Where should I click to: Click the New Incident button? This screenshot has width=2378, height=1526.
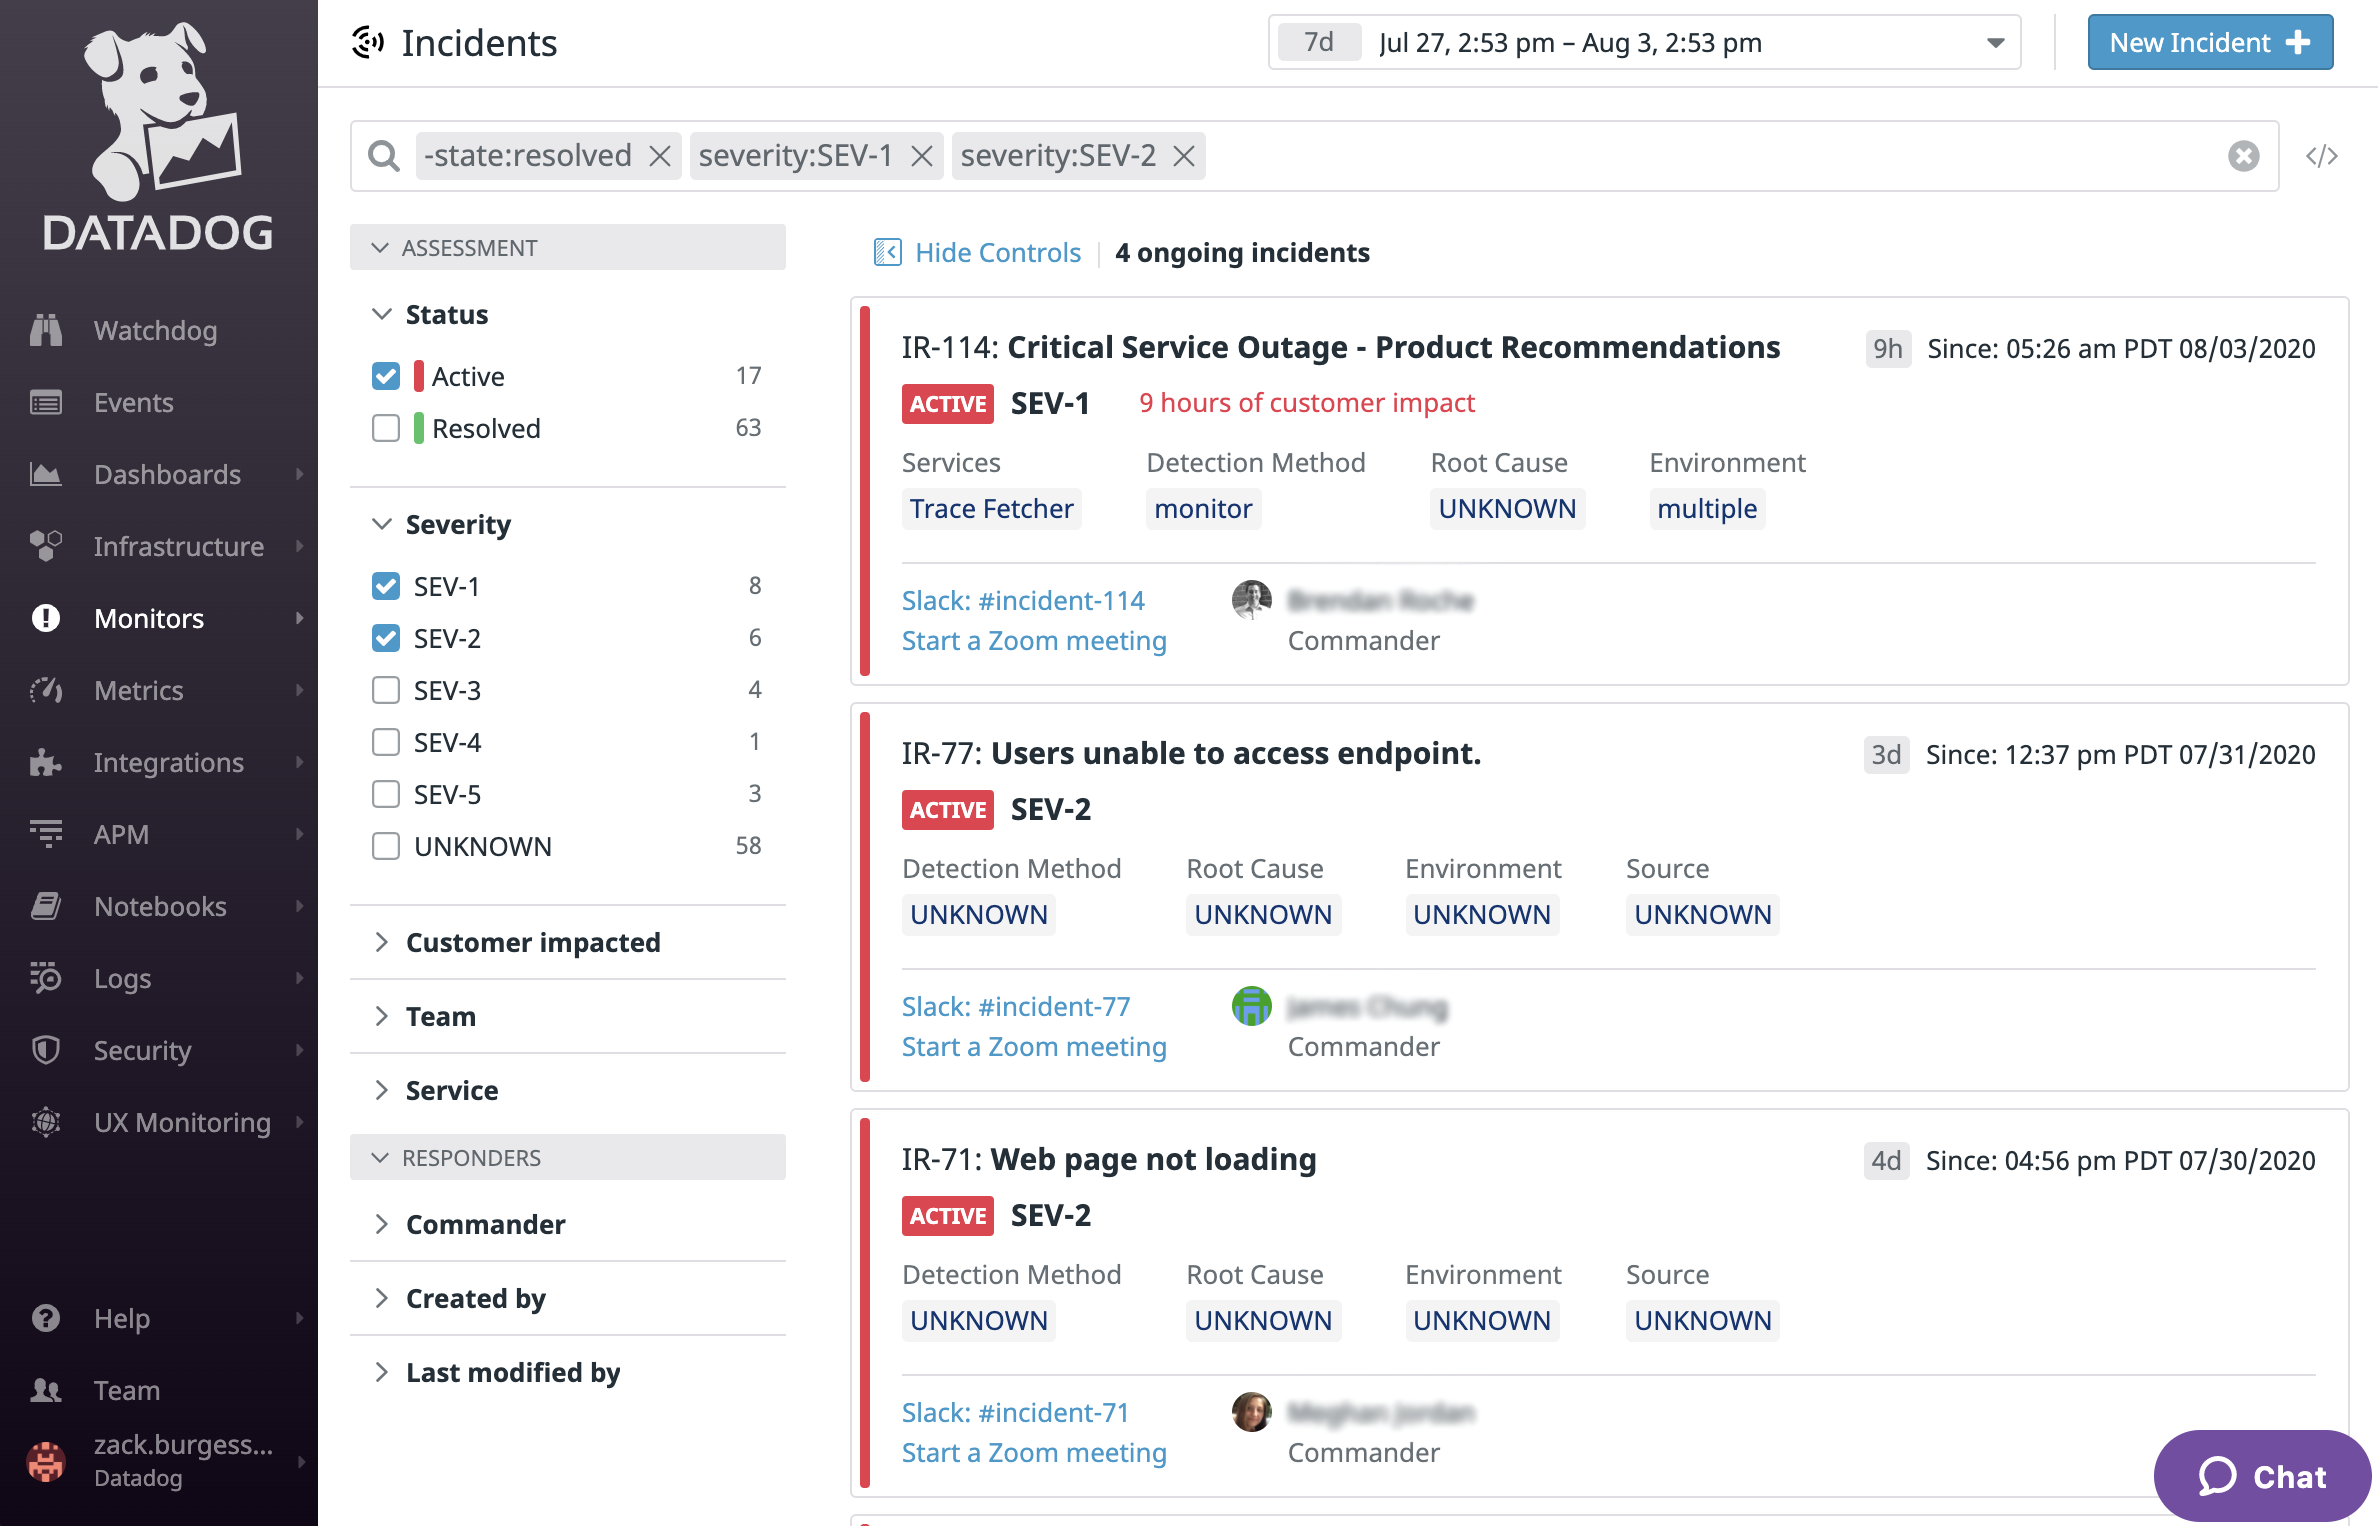[2209, 43]
